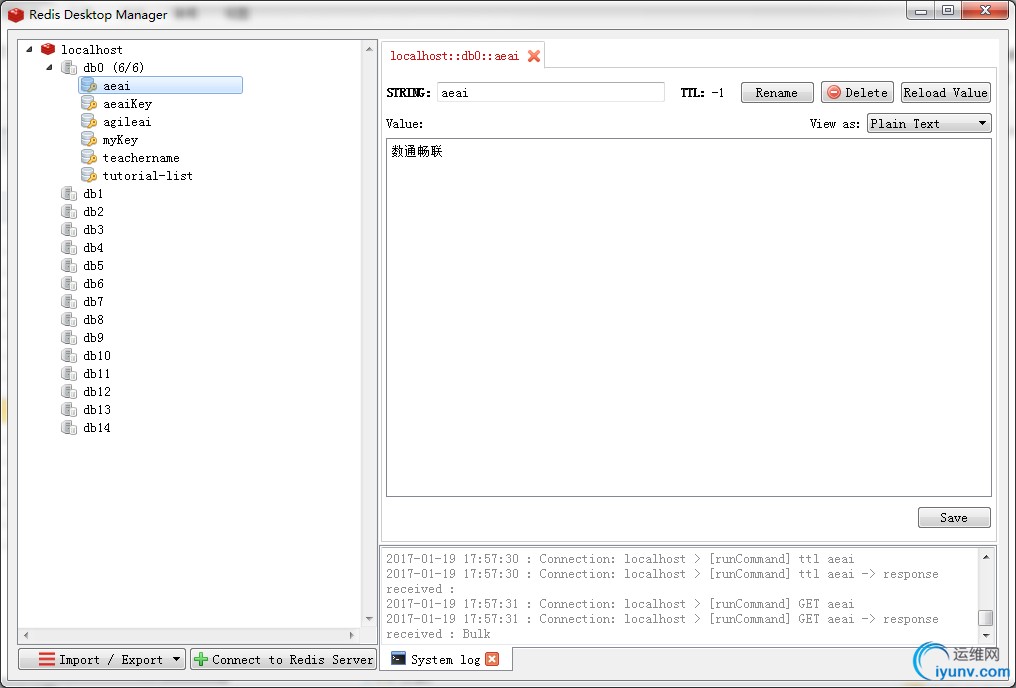
Task: Click the system log scroll-down arrow
Action: pyautogui.click(x=986, y=636)
